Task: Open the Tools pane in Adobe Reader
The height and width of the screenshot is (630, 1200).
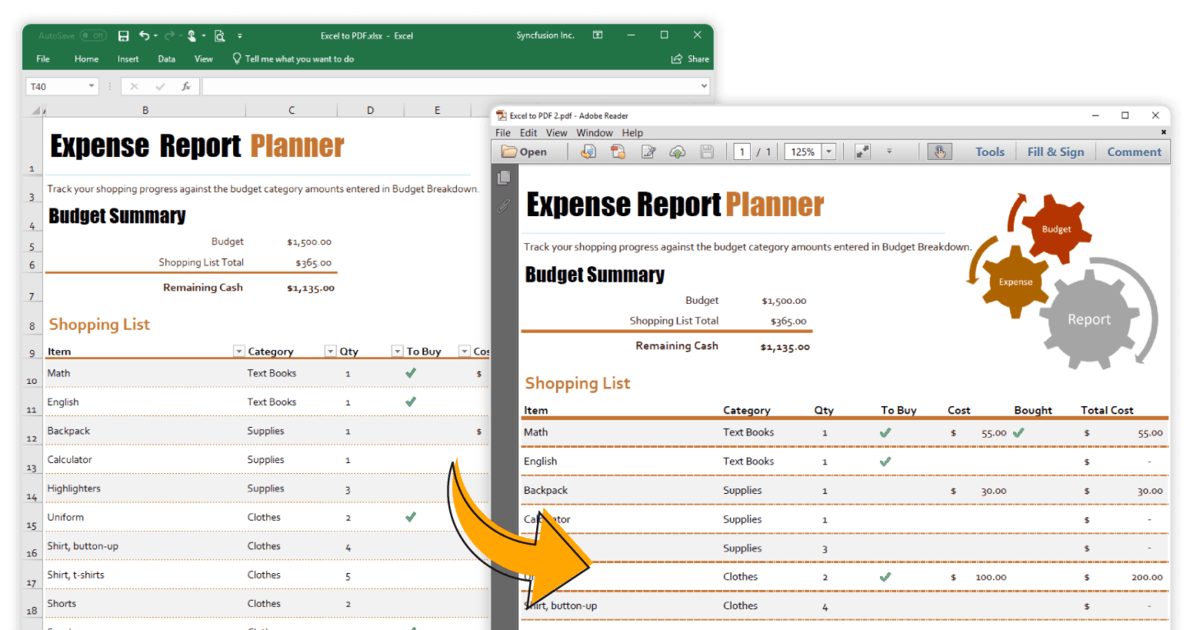Action: (x=990, y=152)
